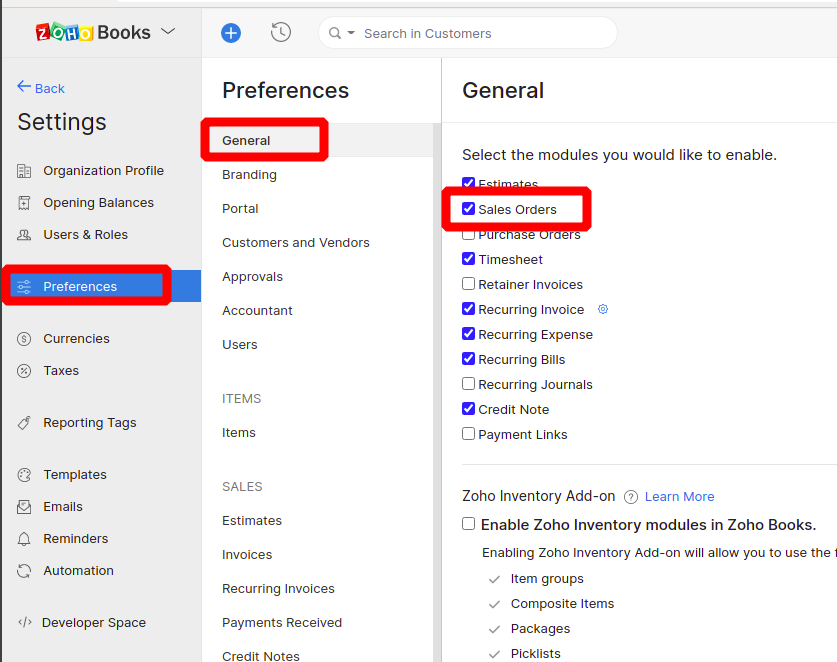
Task: Open Automation settings
Action: click(78, 571)
